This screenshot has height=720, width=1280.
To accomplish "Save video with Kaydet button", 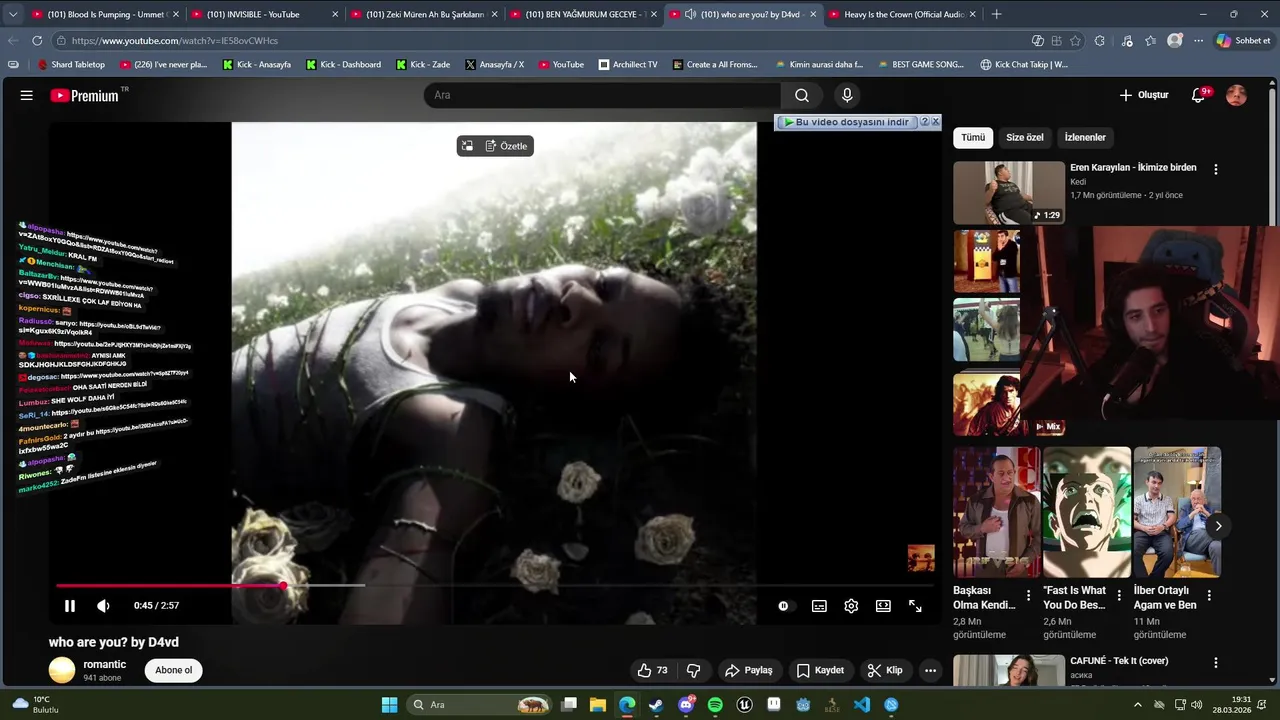I will click(x=820, y=670).
